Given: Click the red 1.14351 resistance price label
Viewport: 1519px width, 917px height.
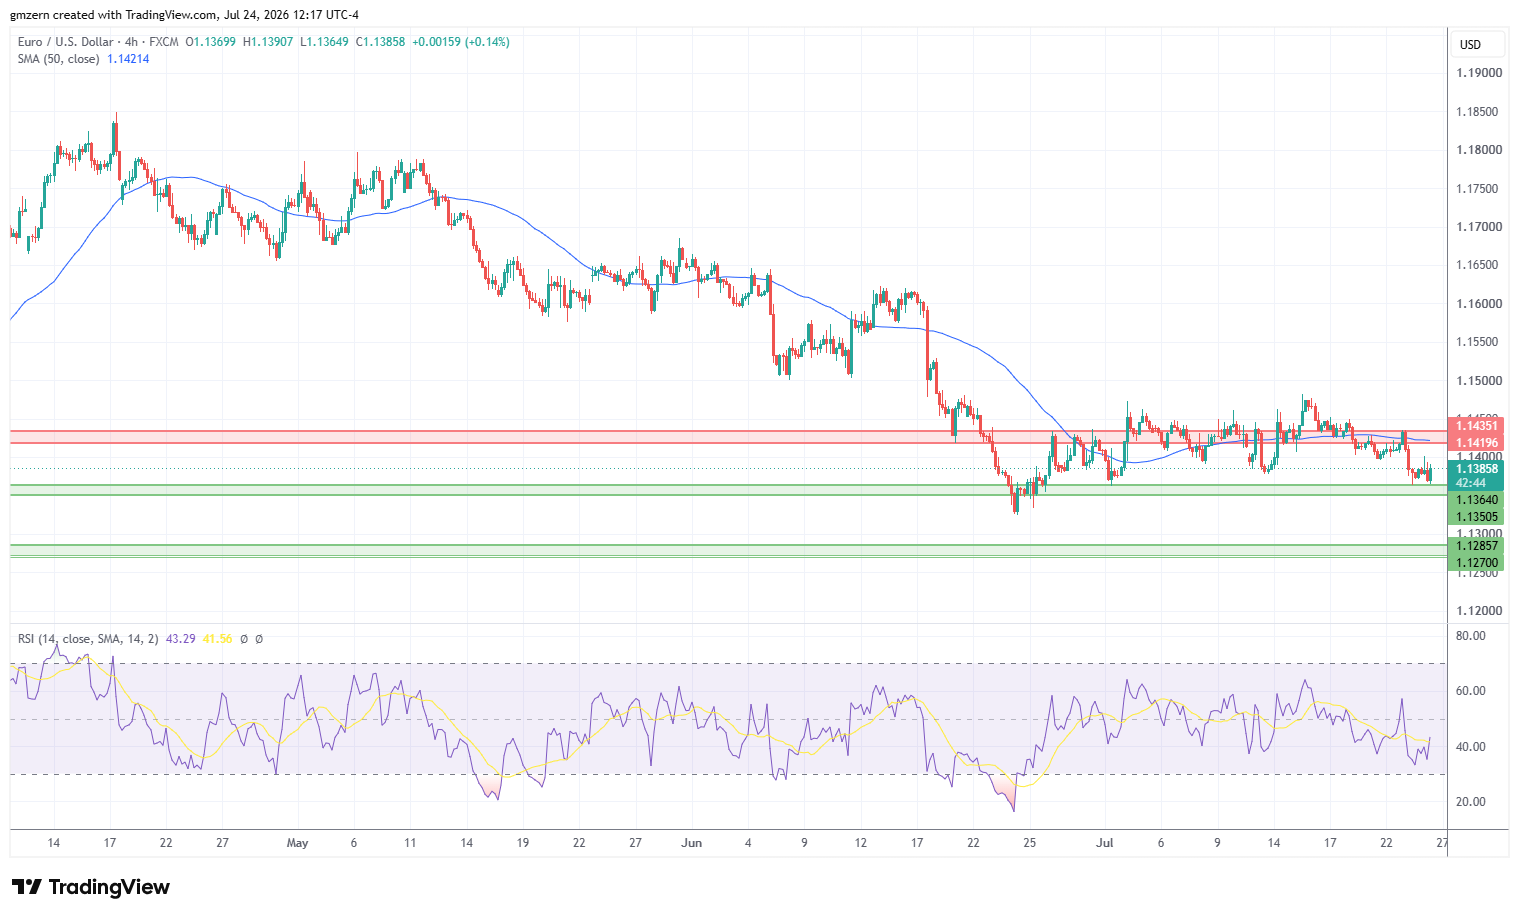Looking at the screenshot, I should tap(1476, 426).
